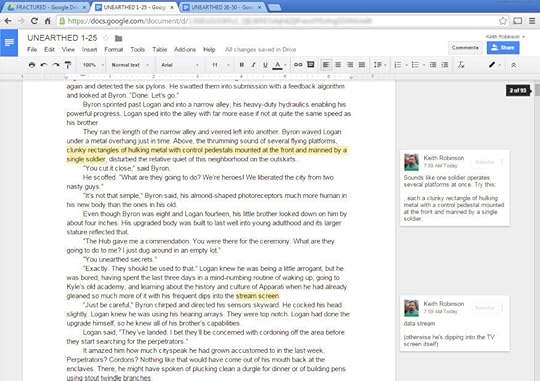Open options on the 'data stream' comment
This screenshot has width=540, height=381.
click(502, 308)
